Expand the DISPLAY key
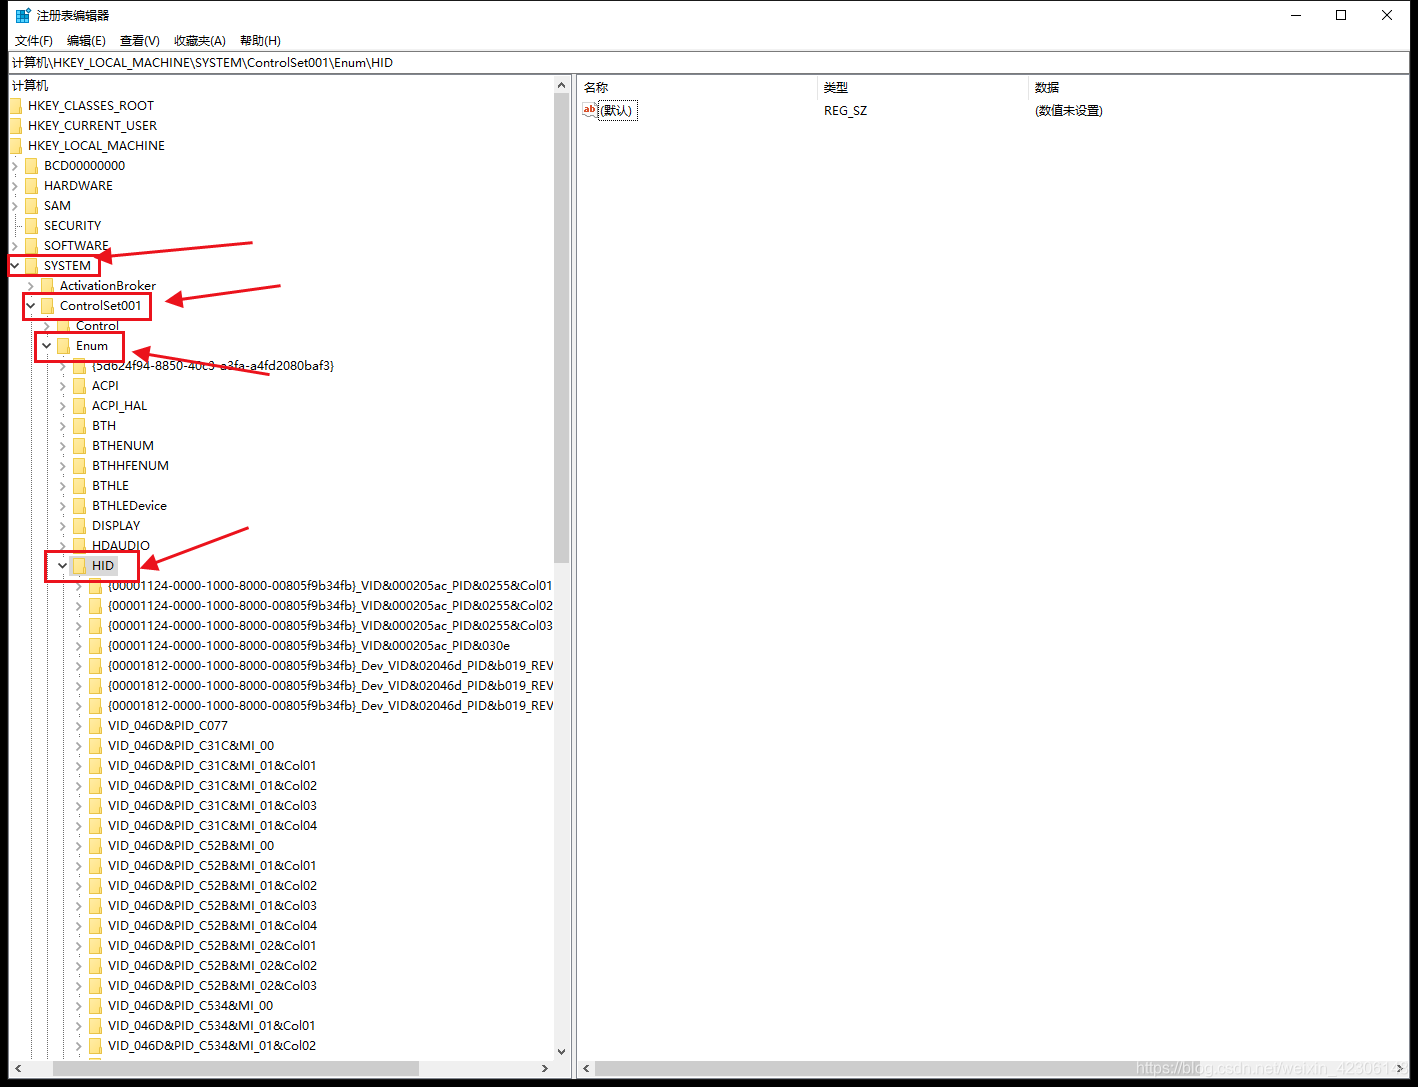This screenshot has width=1418, height=1087. click(x=63, y=525)
